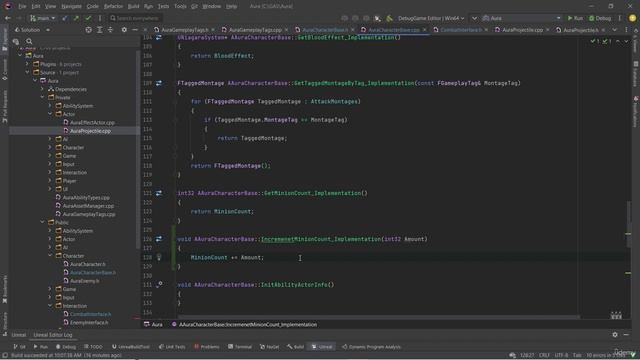
Task: Click the Unreal Editor Log tab
Action: click(x=53, y=335)
